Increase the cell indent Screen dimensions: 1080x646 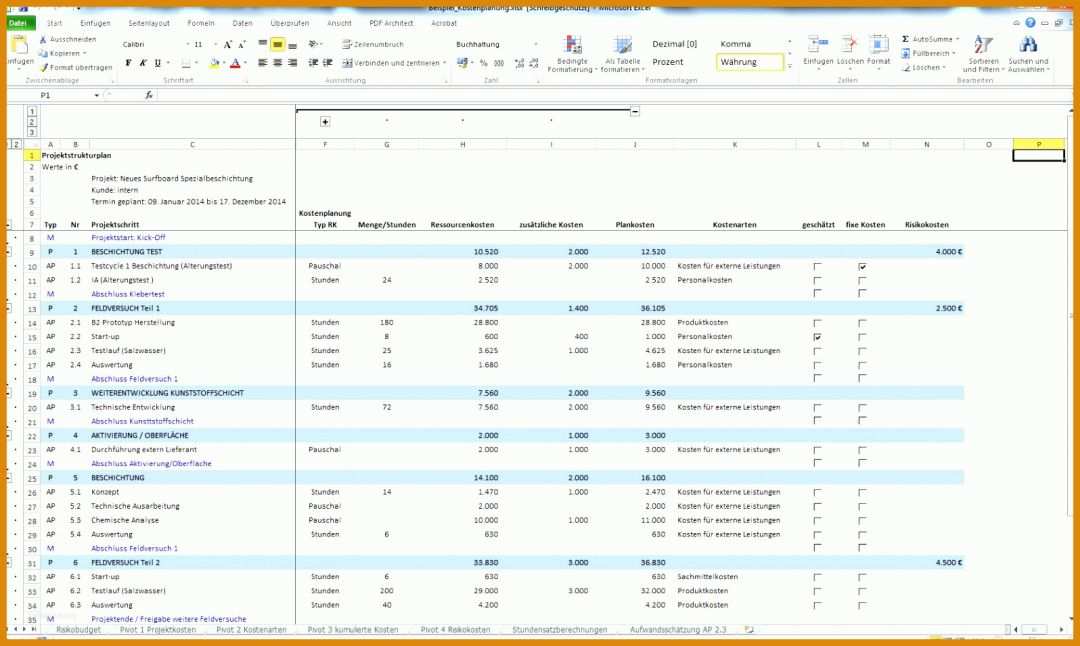(328, 63)
